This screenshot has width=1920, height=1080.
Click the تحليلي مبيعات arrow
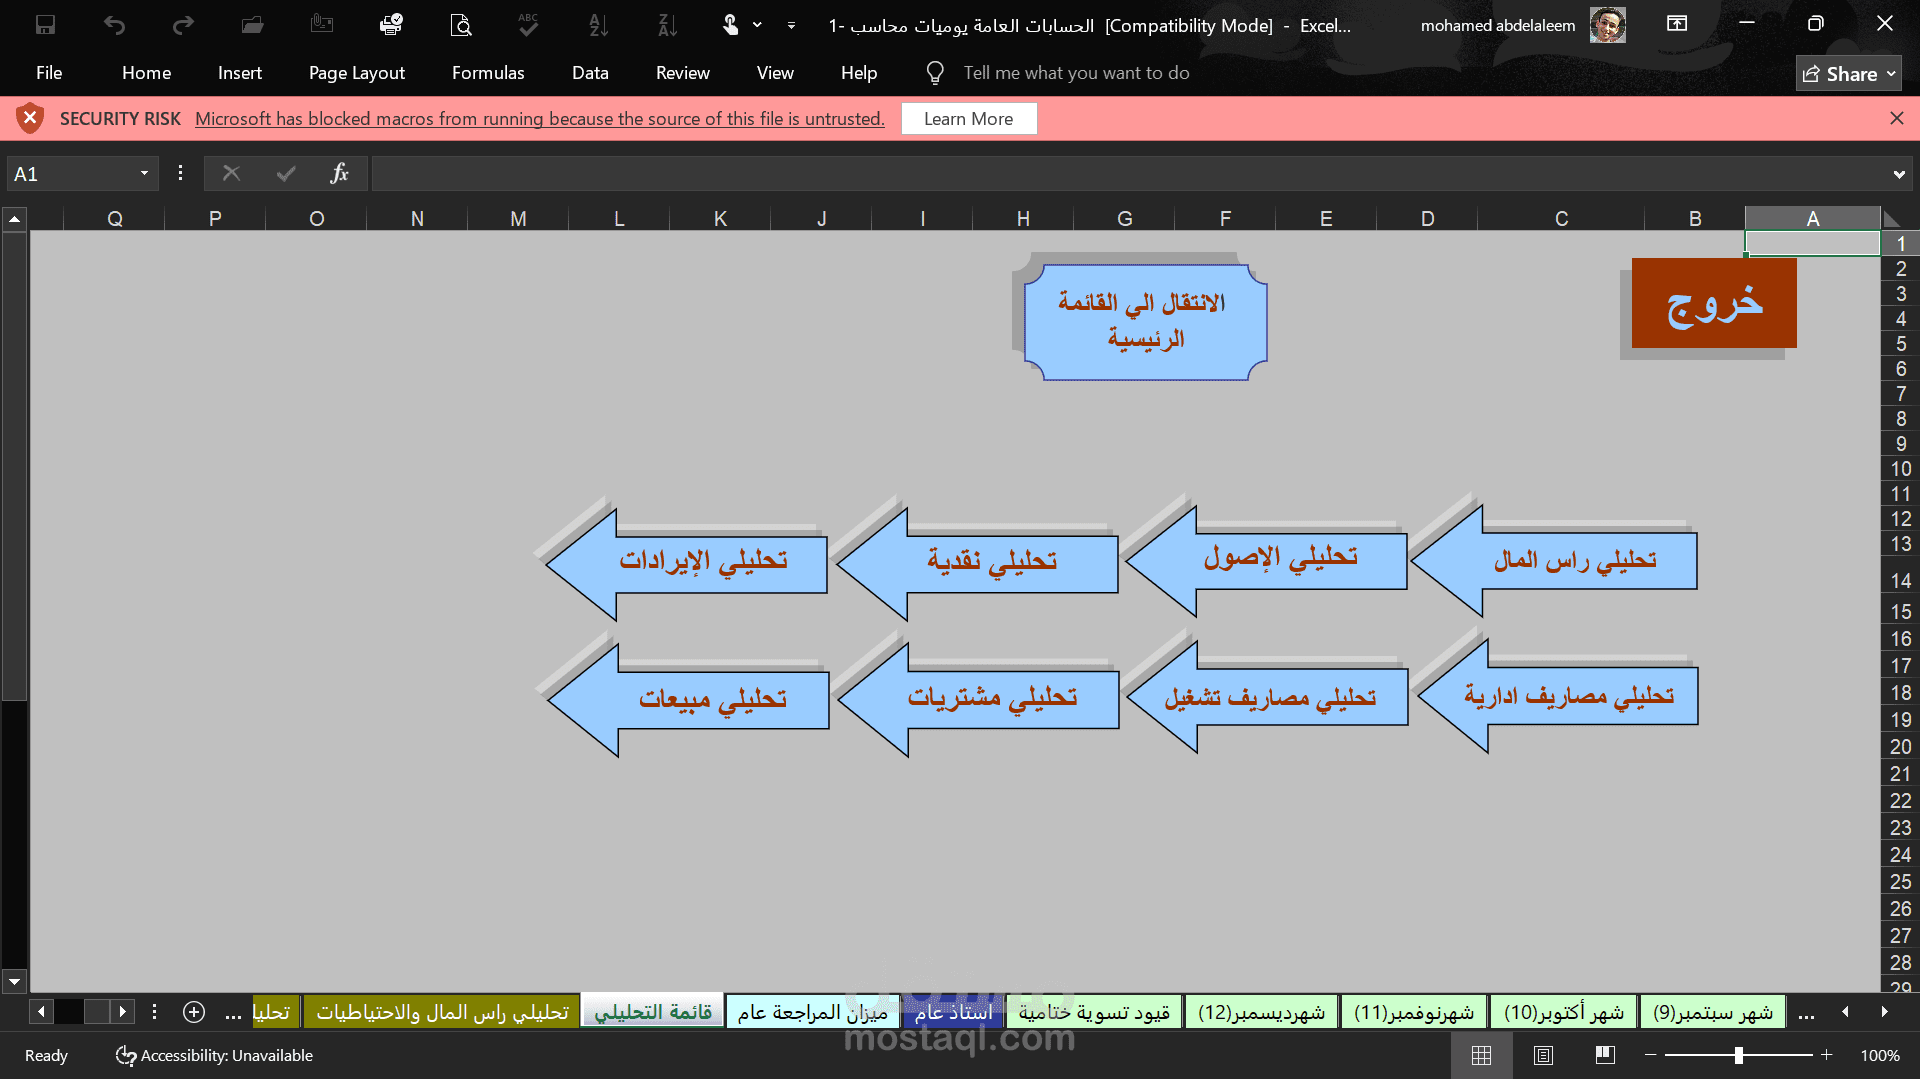click(688, 700)
